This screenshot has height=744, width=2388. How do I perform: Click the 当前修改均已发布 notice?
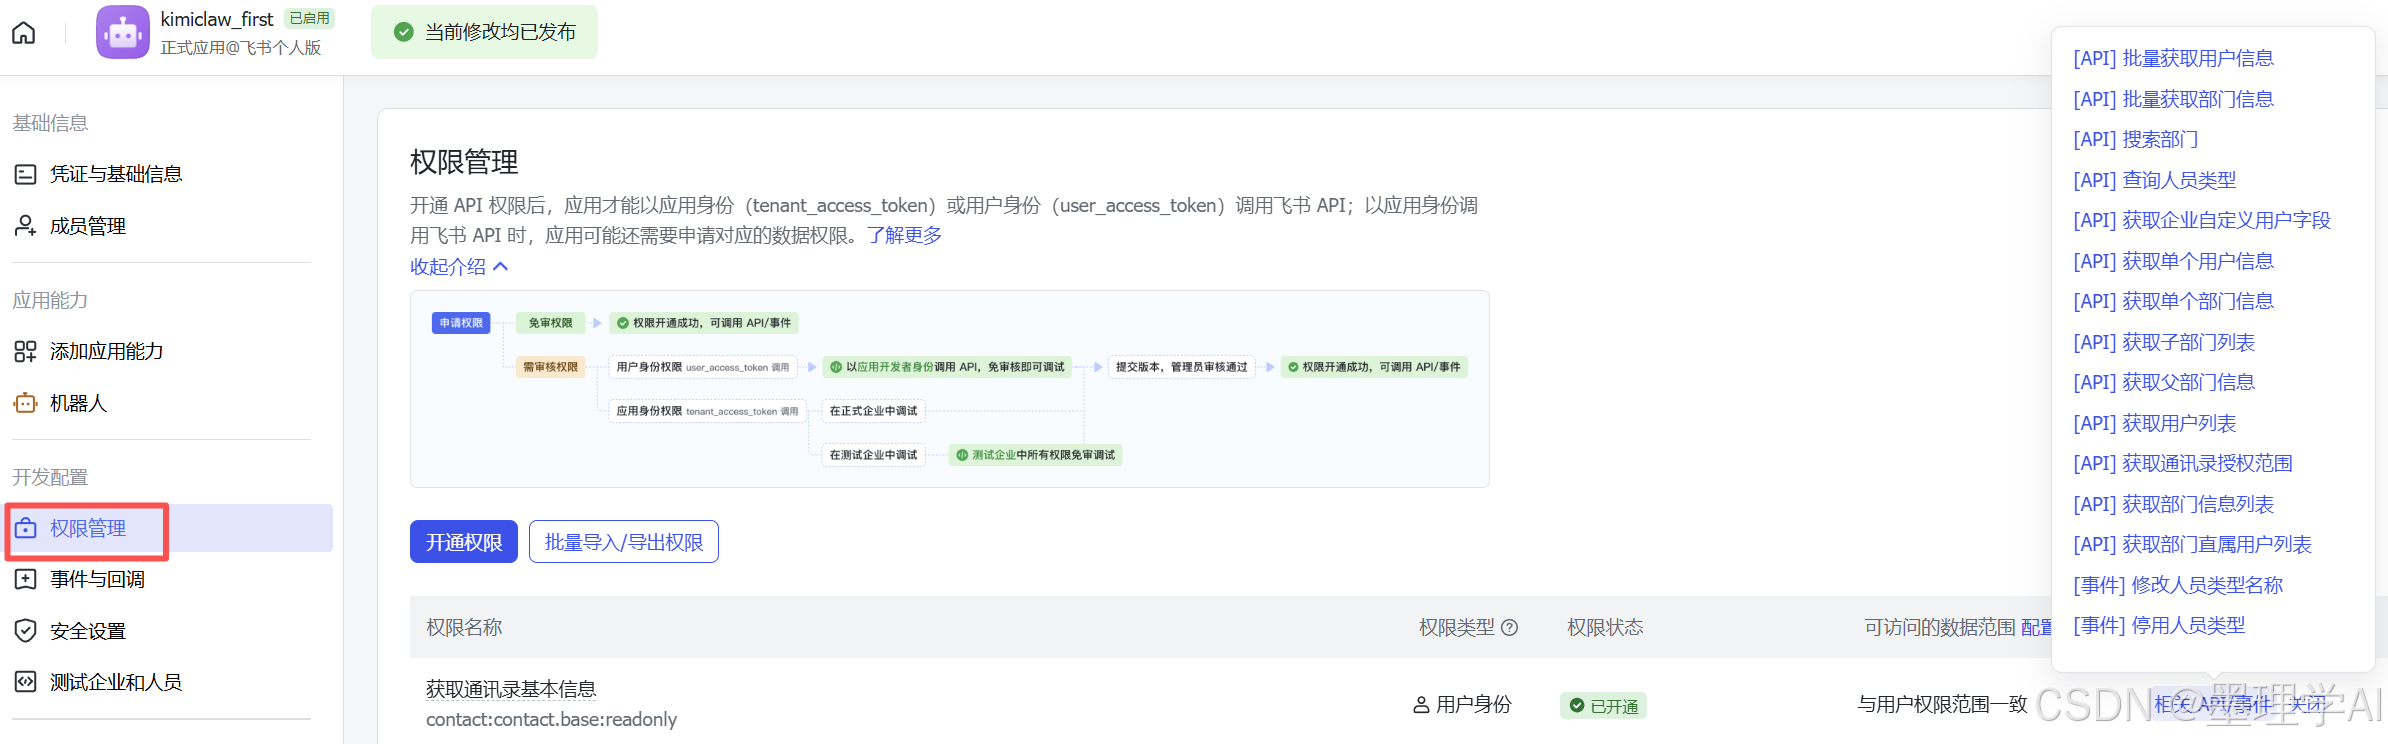[485, 32]
